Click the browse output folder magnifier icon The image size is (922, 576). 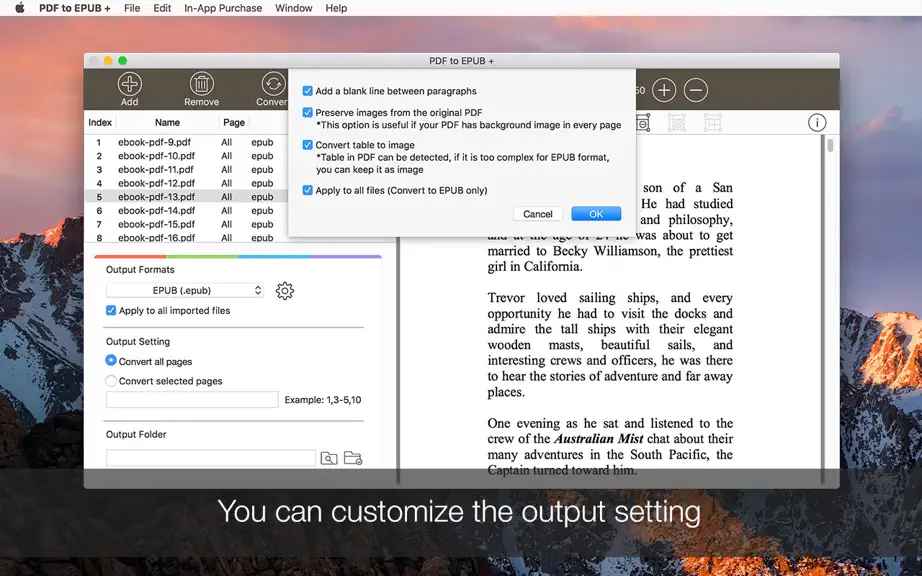tap(329, 458)
